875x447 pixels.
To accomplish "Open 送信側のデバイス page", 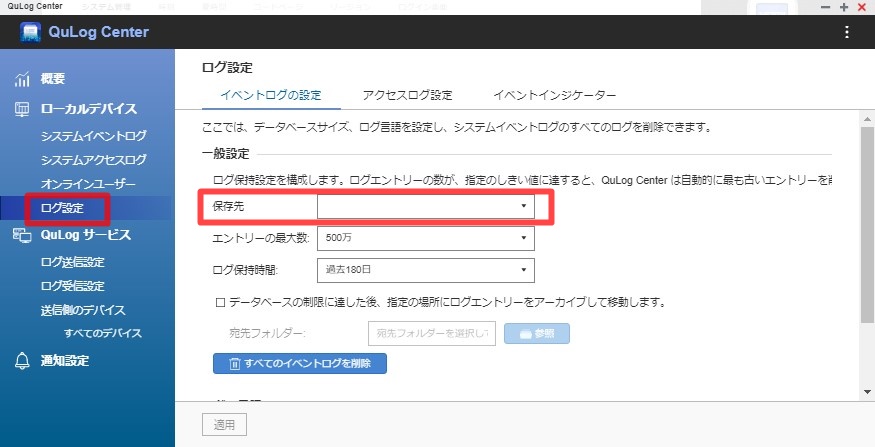I will (x=83, y=310).
